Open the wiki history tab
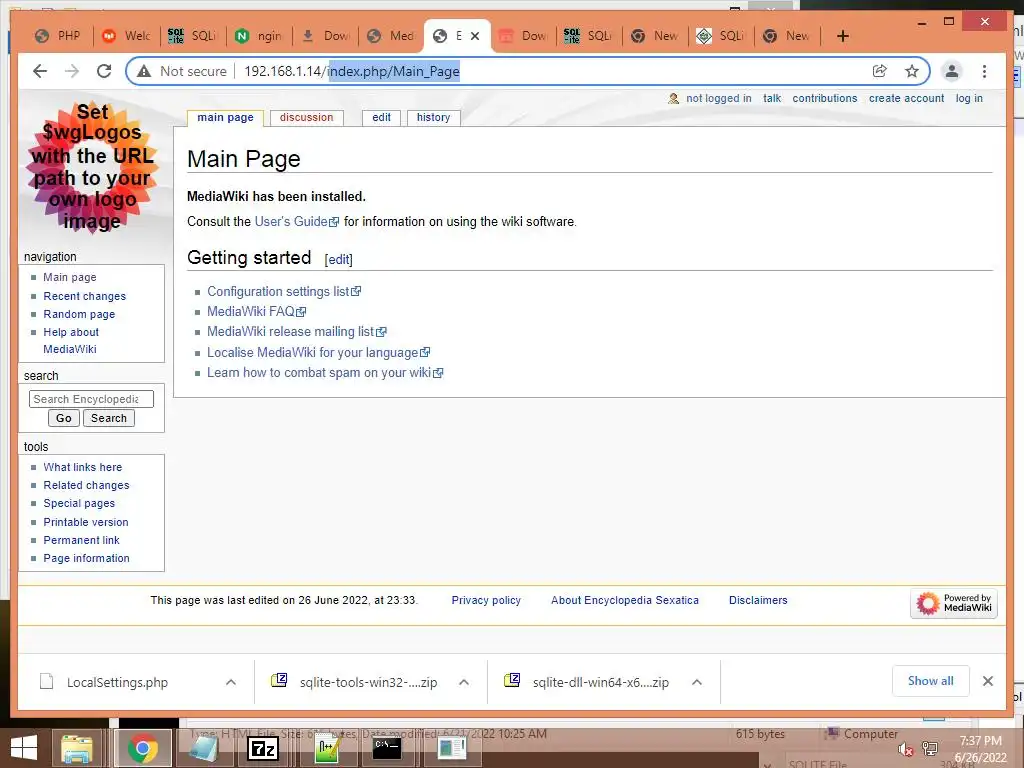The width and height of the screenshot is (1024, 768). [434, 118]
